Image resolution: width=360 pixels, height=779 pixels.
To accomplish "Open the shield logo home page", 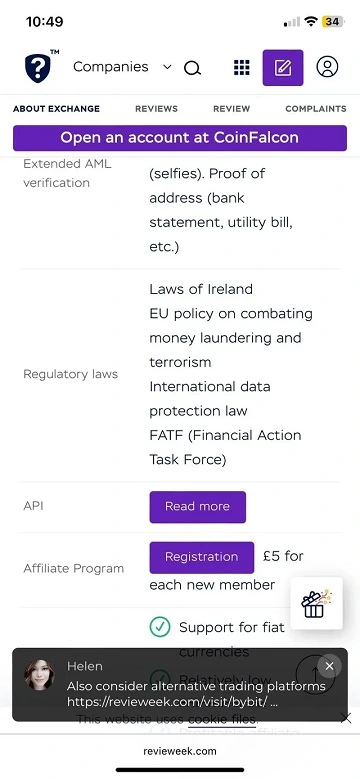I will 38,68.
